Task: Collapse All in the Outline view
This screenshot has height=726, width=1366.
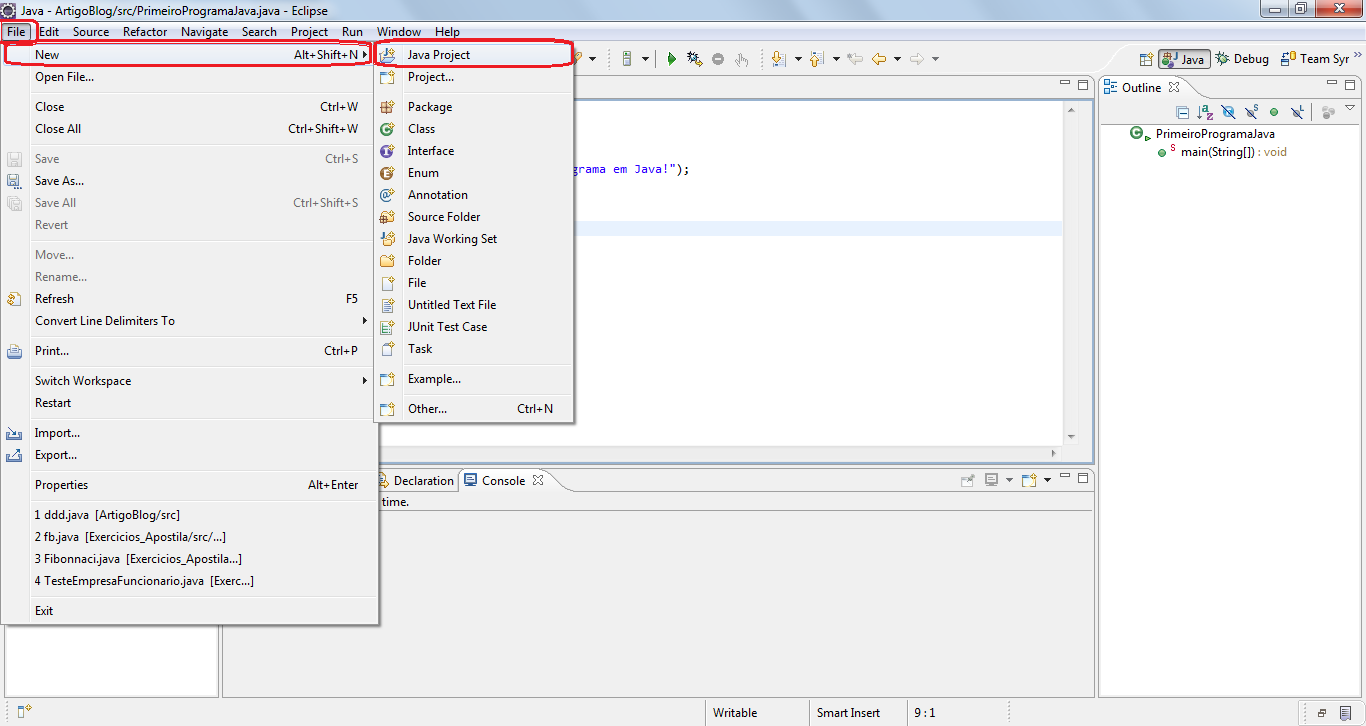Action: tap(1182, 112)
